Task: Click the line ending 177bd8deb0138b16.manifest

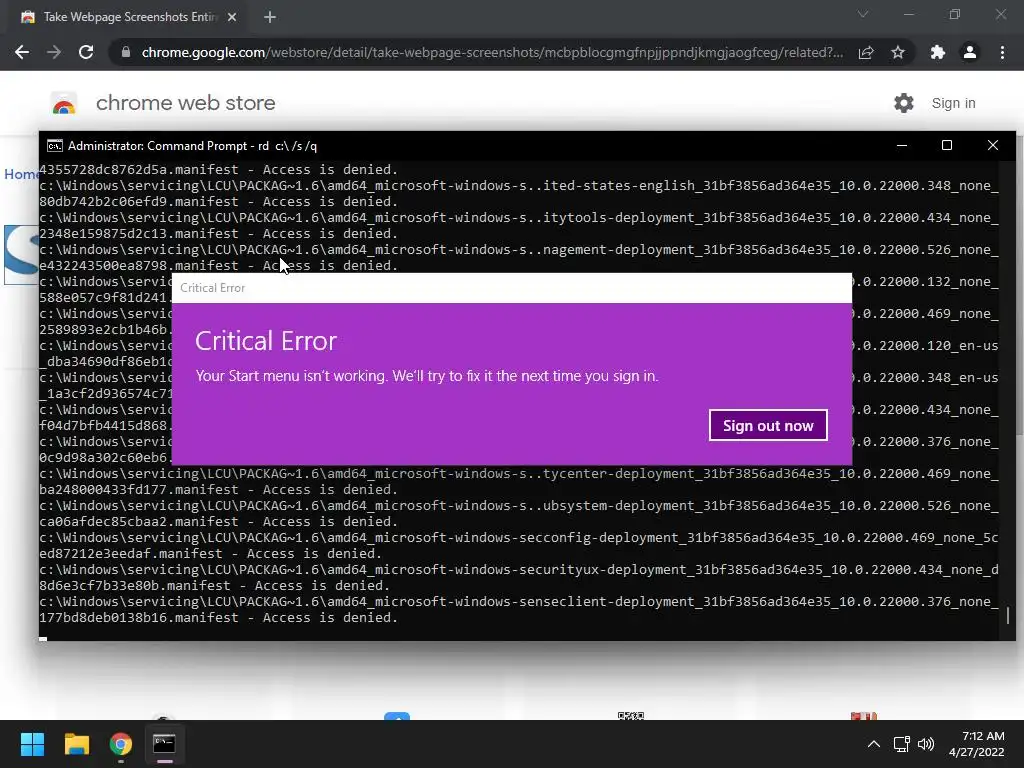Action: (x=219, y=618)
